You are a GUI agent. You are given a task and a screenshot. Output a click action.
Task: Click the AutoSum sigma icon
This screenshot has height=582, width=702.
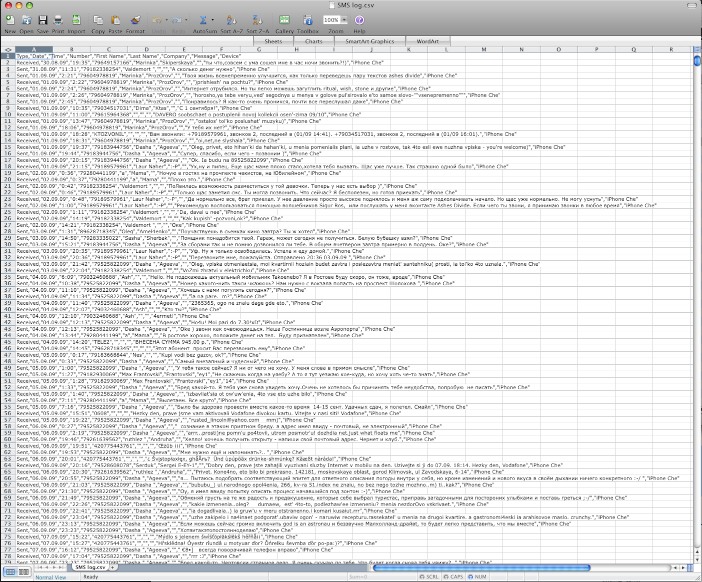[203, 20]
